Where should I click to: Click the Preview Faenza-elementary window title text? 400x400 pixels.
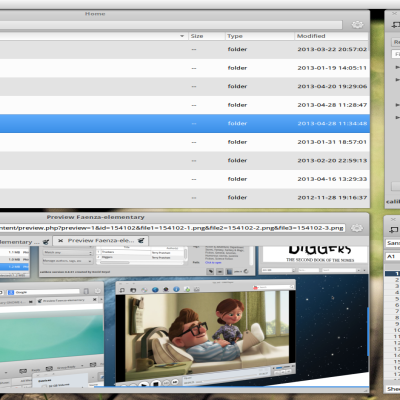(x=95, y=217)
